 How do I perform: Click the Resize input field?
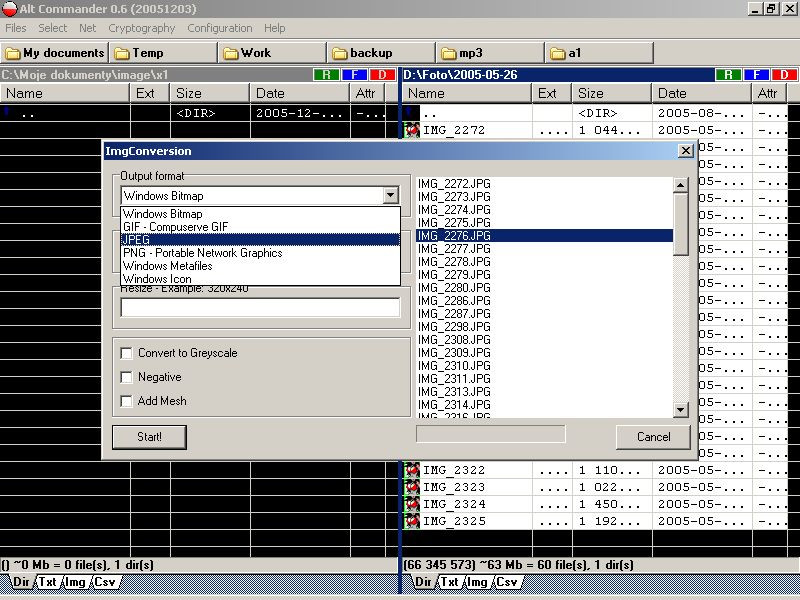point(260,307)
